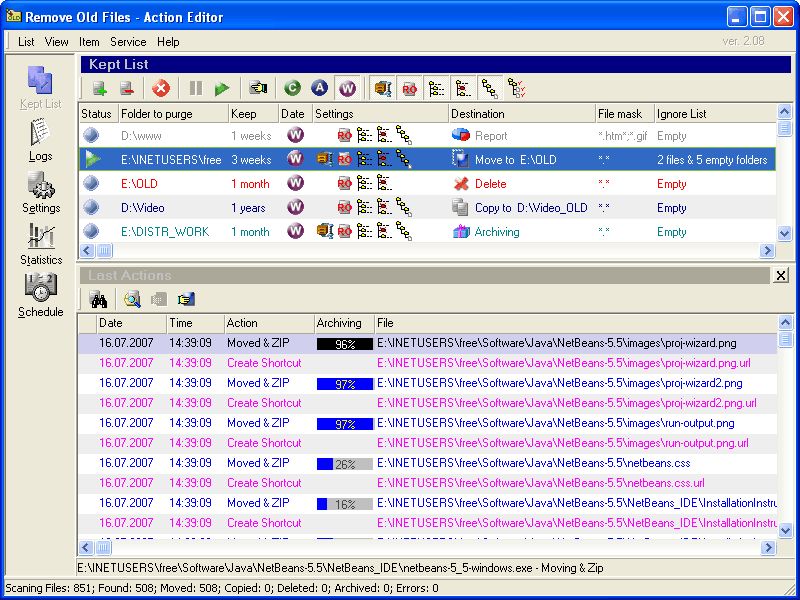Open the Statistics sidebar icon
The width and height of the screenshot is (800, 600).
(x=41, y=244)
